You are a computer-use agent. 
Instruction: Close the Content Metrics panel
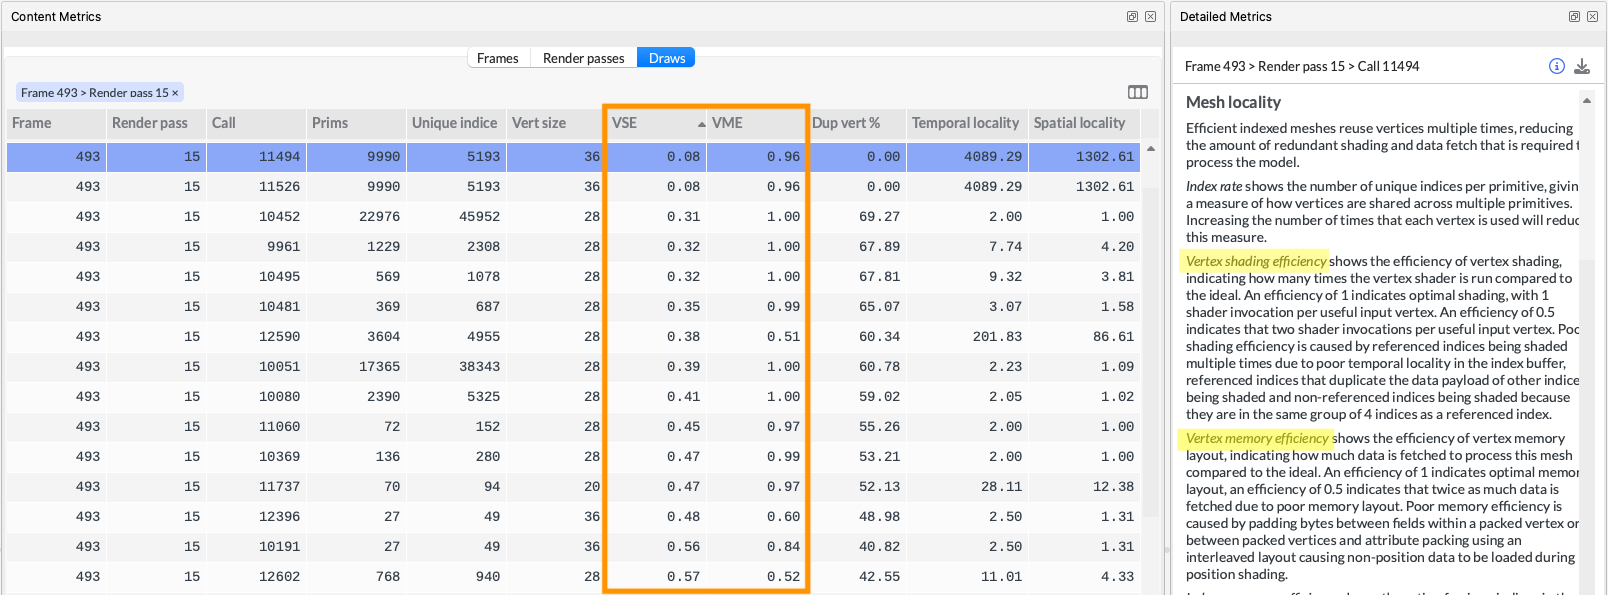tap(1151, 17)
